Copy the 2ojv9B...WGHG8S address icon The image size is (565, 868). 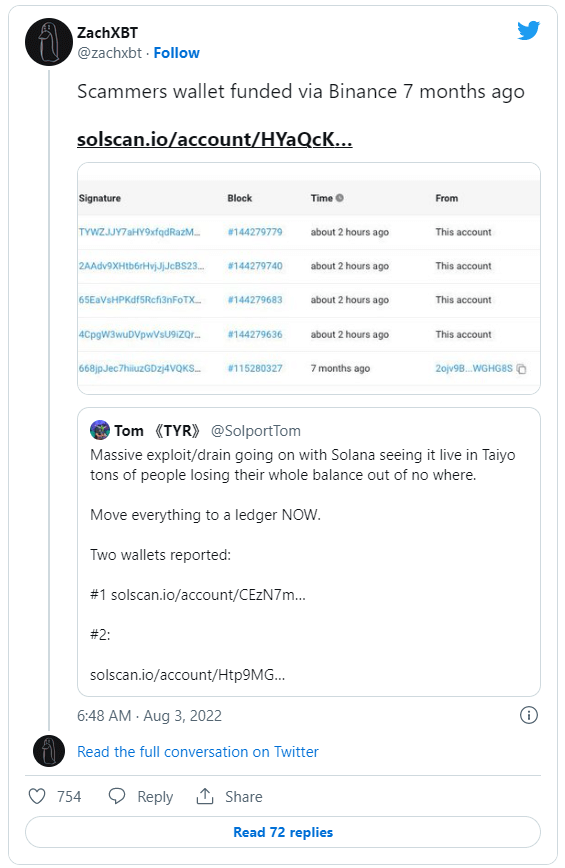(x=521, y=369)
